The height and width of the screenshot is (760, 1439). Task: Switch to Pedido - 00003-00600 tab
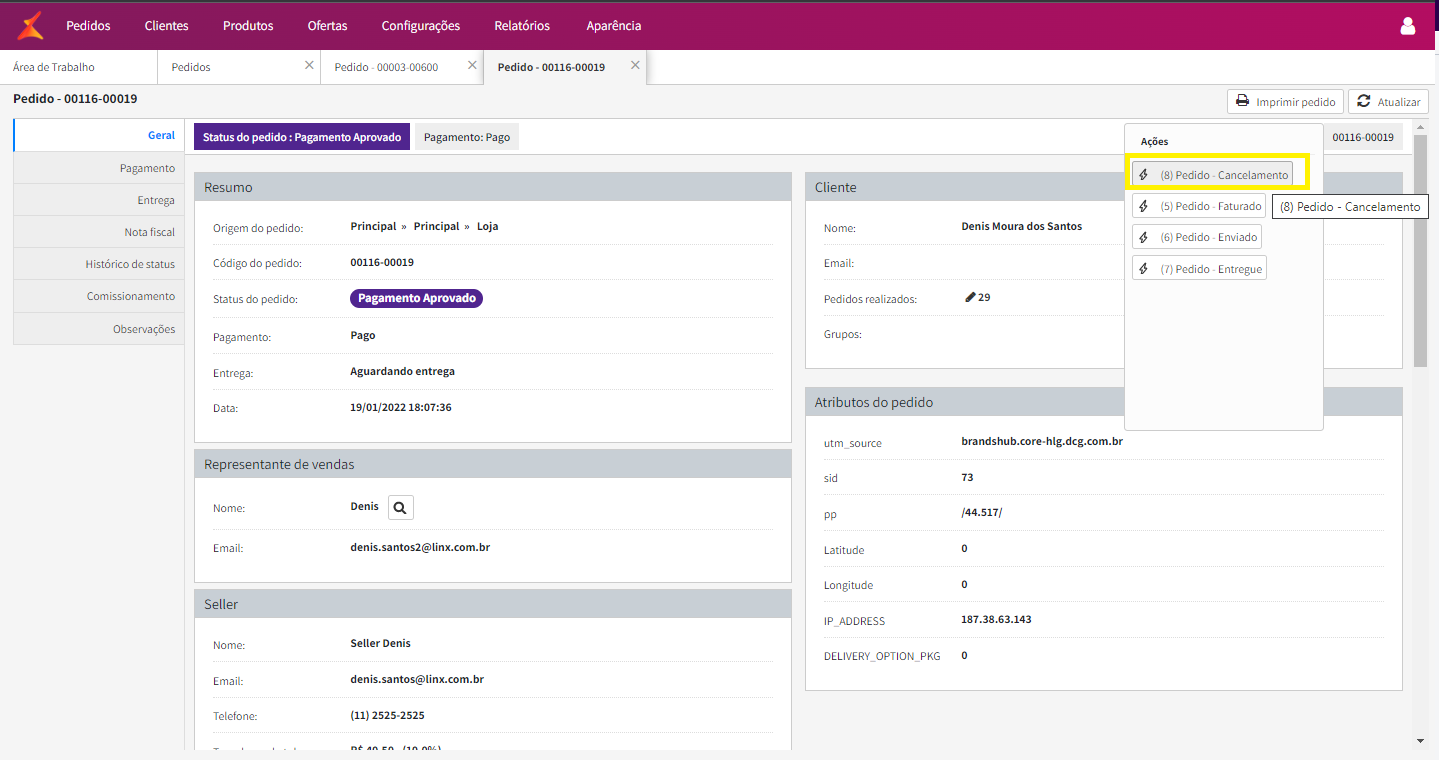tap(401, 67)
